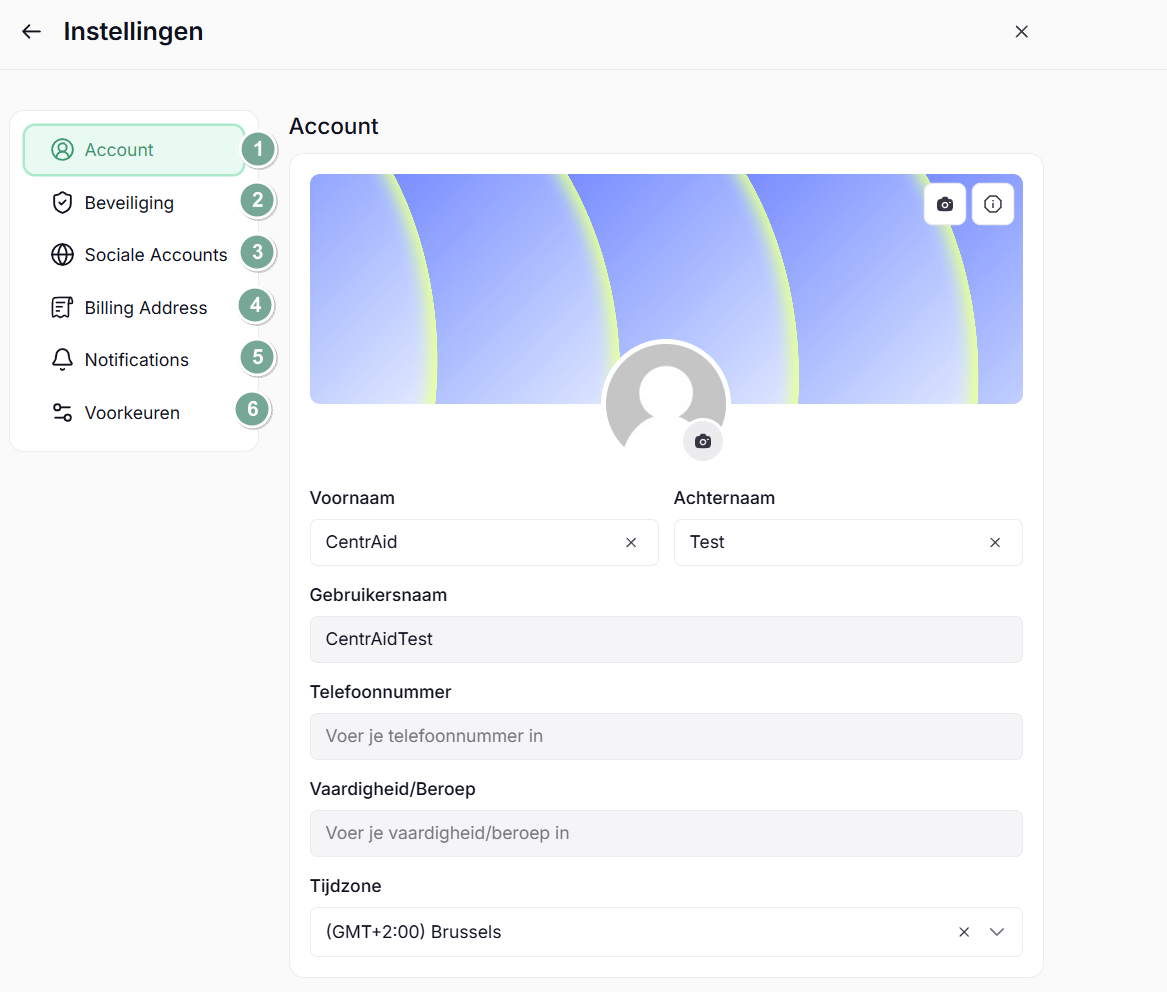Viewport: 1167px width, 992px height.
Task: Clear the Achternaam field with its X icon
Action: coord(995,543)
